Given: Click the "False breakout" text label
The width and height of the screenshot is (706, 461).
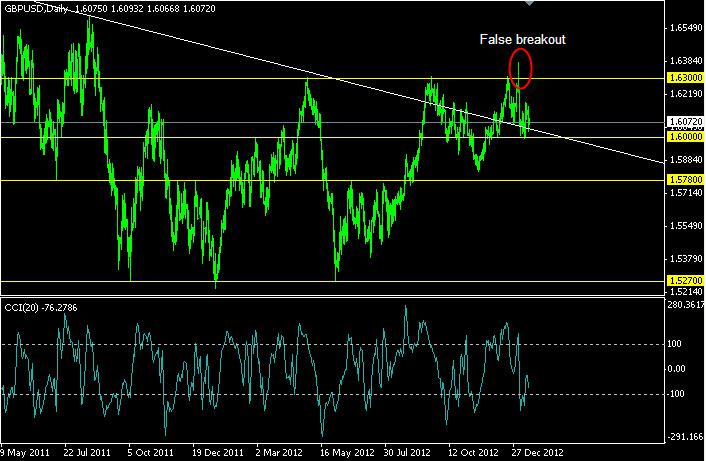Looking at the screenshot, I should point(522,40).
